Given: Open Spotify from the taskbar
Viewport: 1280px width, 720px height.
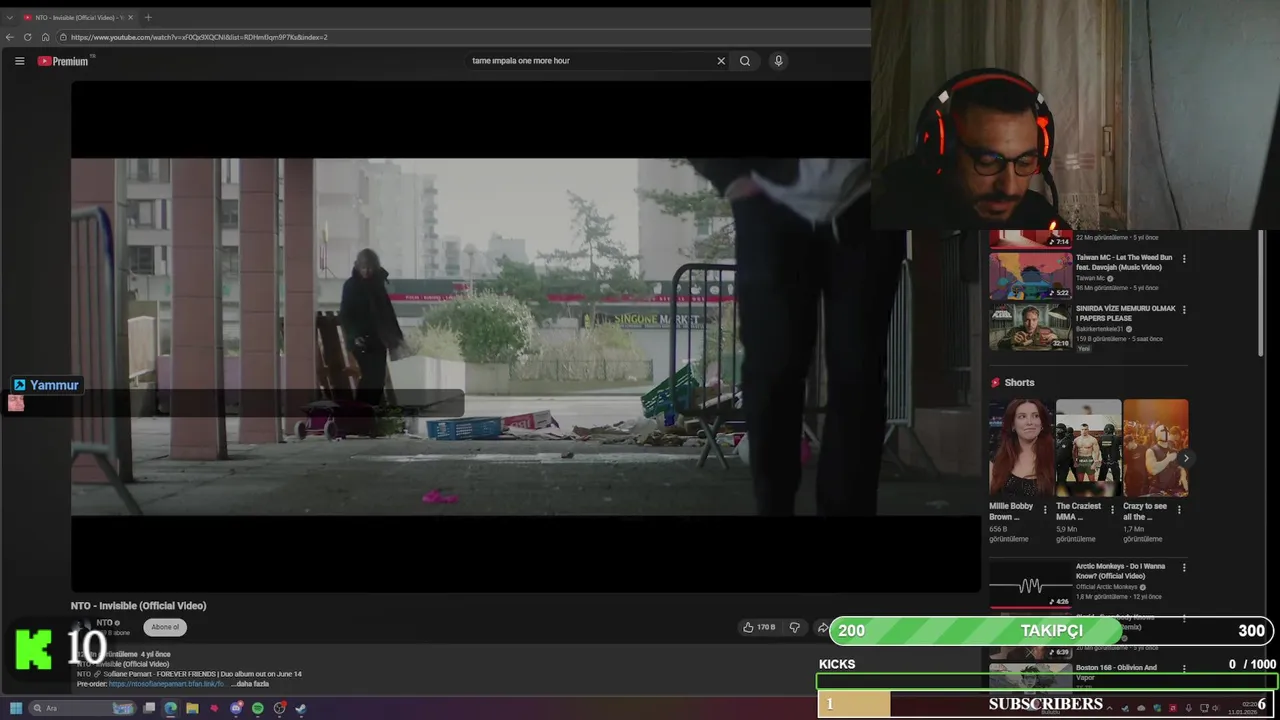Looking at the screenshot, I should coord(258,708).
